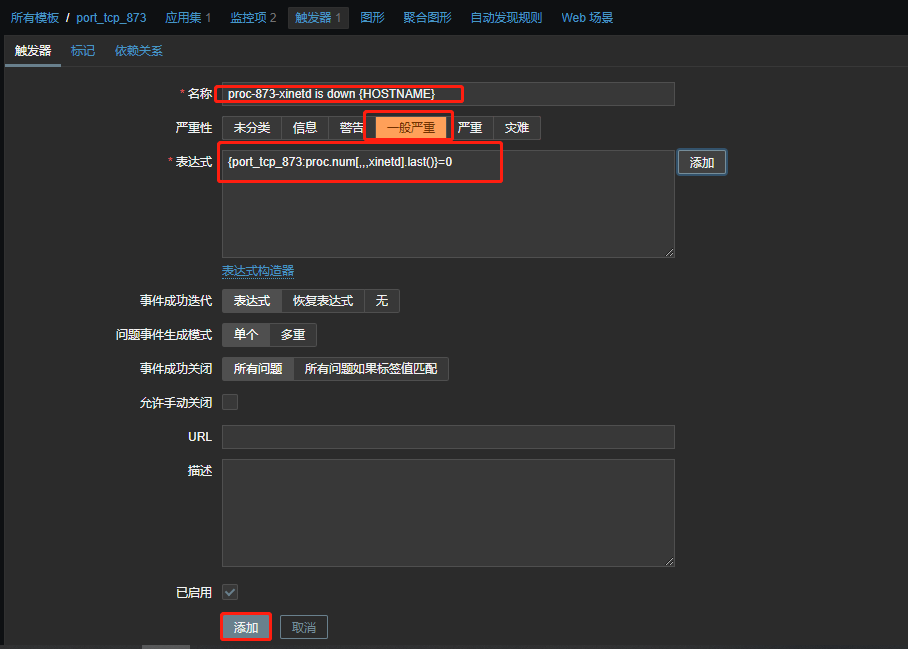Go to 应用集 1 section

pos(188,18)
